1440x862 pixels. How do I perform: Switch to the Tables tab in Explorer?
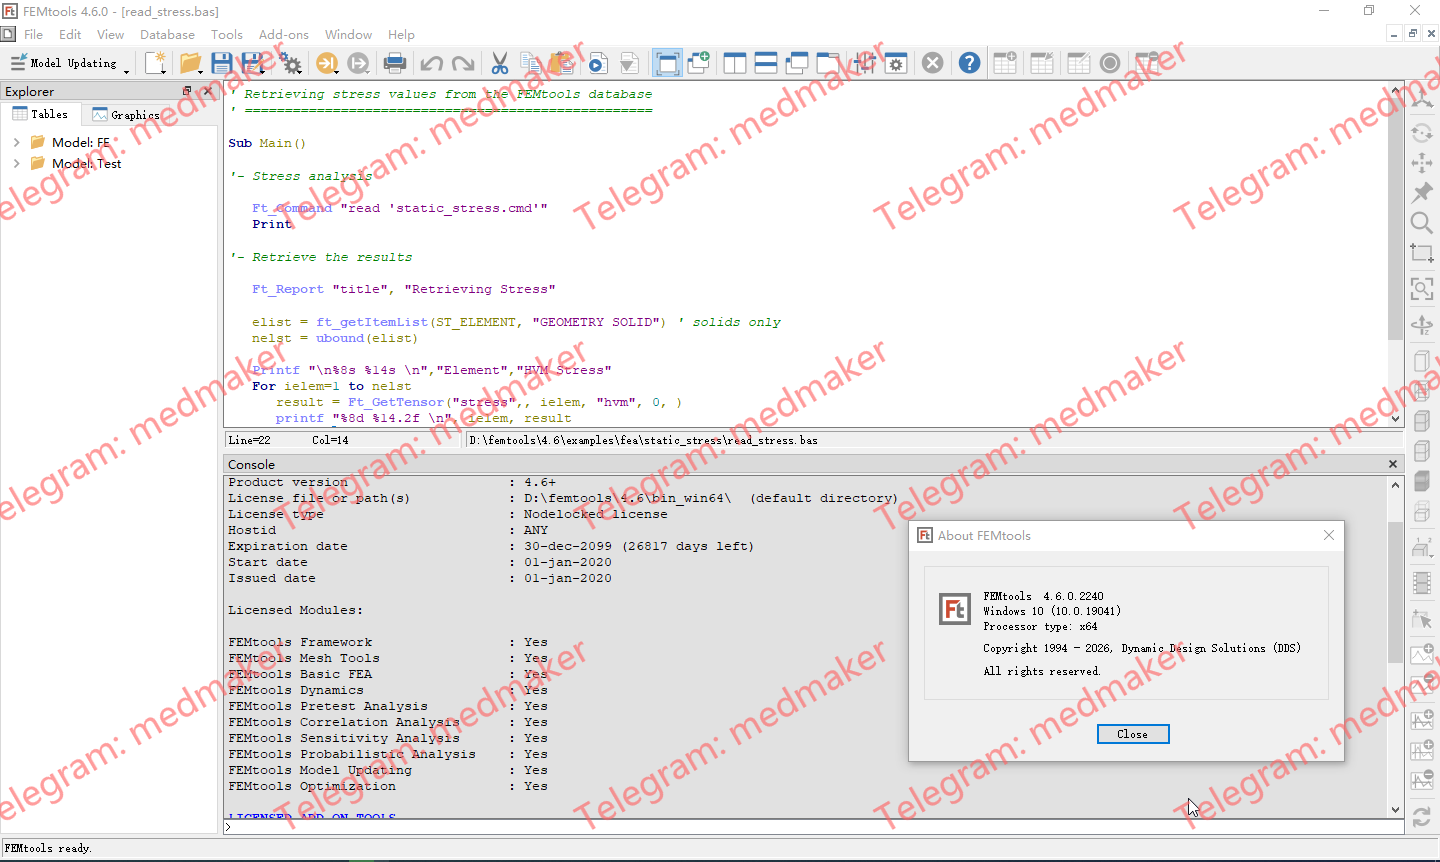pos(41,114)
